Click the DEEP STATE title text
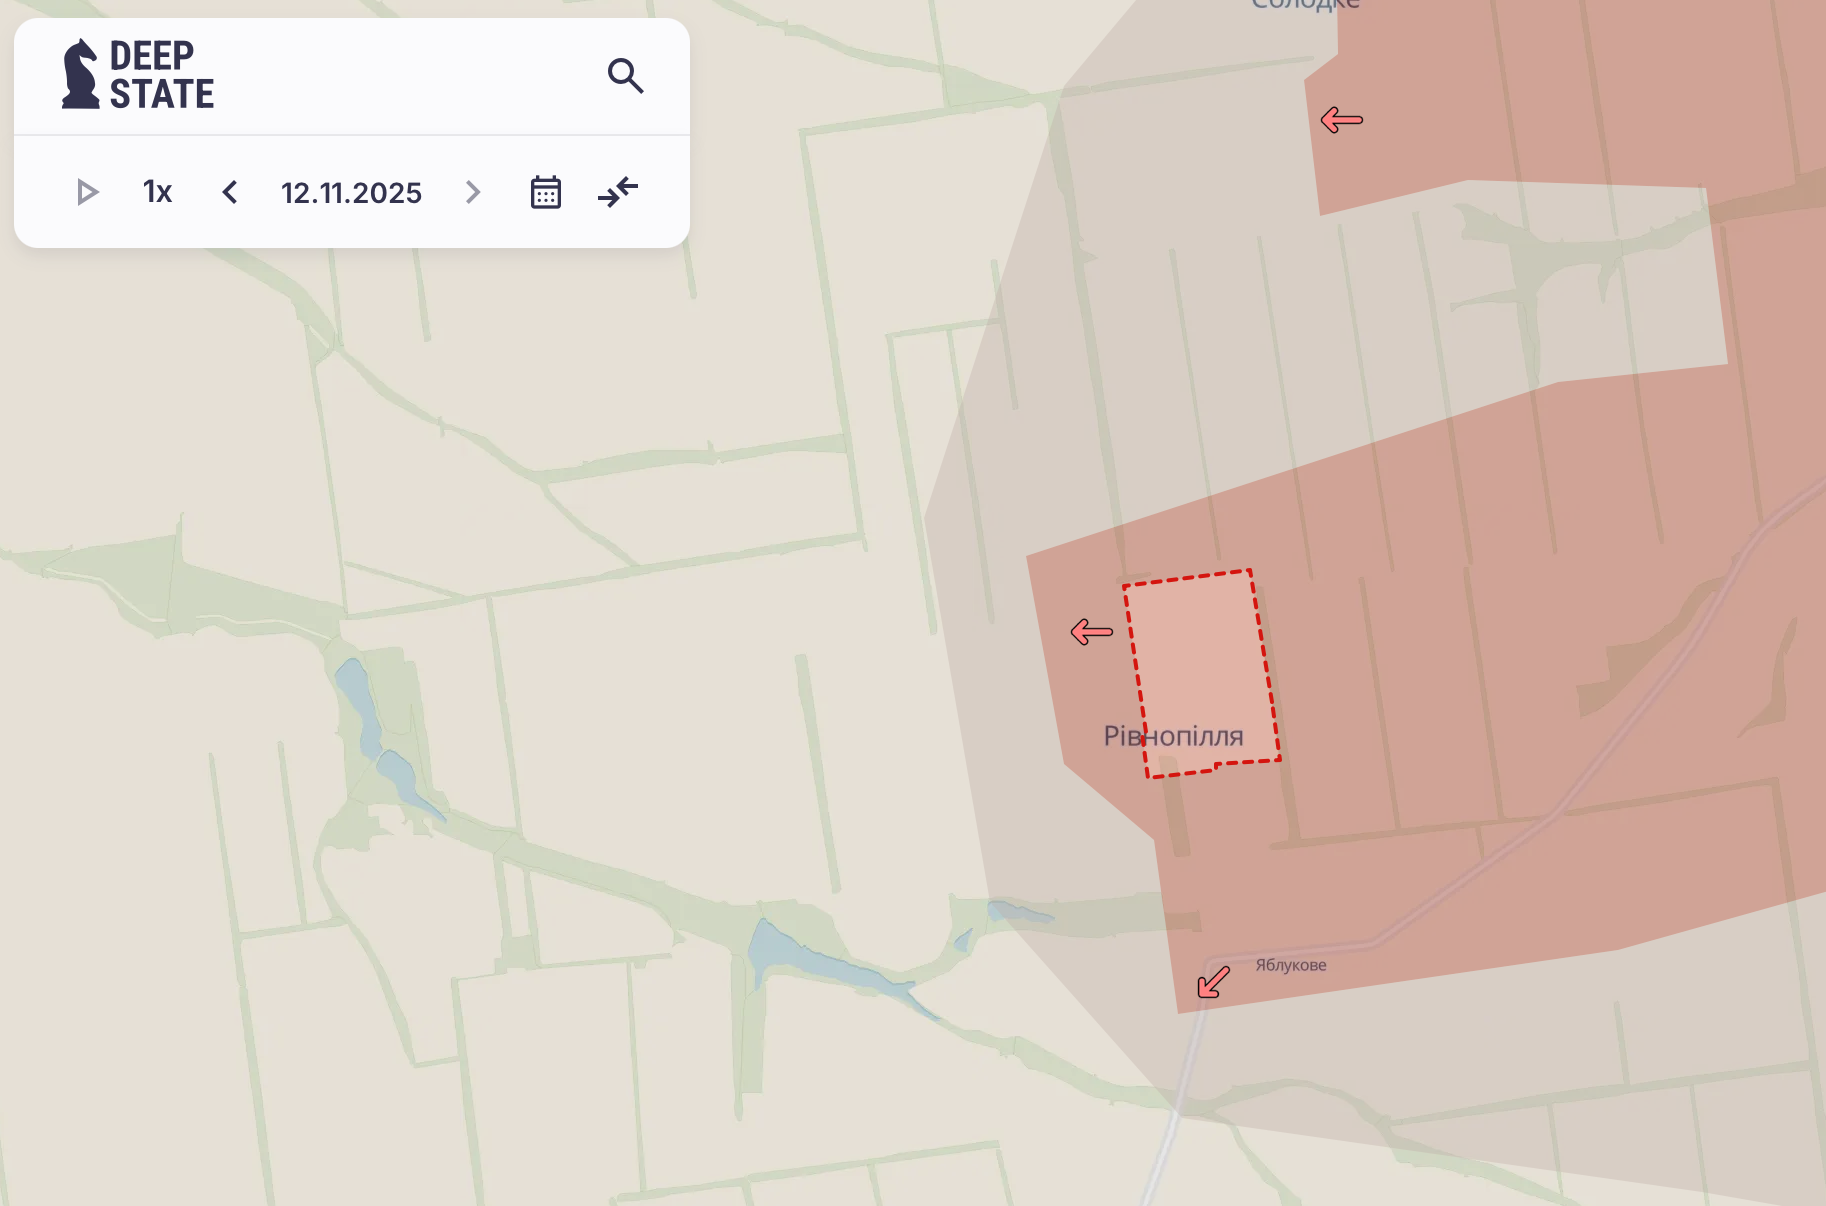The width and height of the screenshot is (1826, 1206). (x=161, y=75)
